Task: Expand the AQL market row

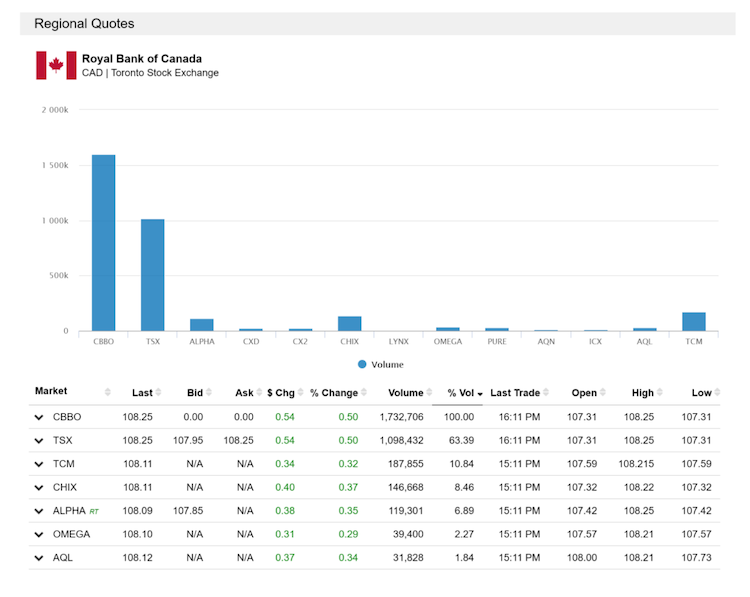Action: pyautogui.click(x=39, y=557)
